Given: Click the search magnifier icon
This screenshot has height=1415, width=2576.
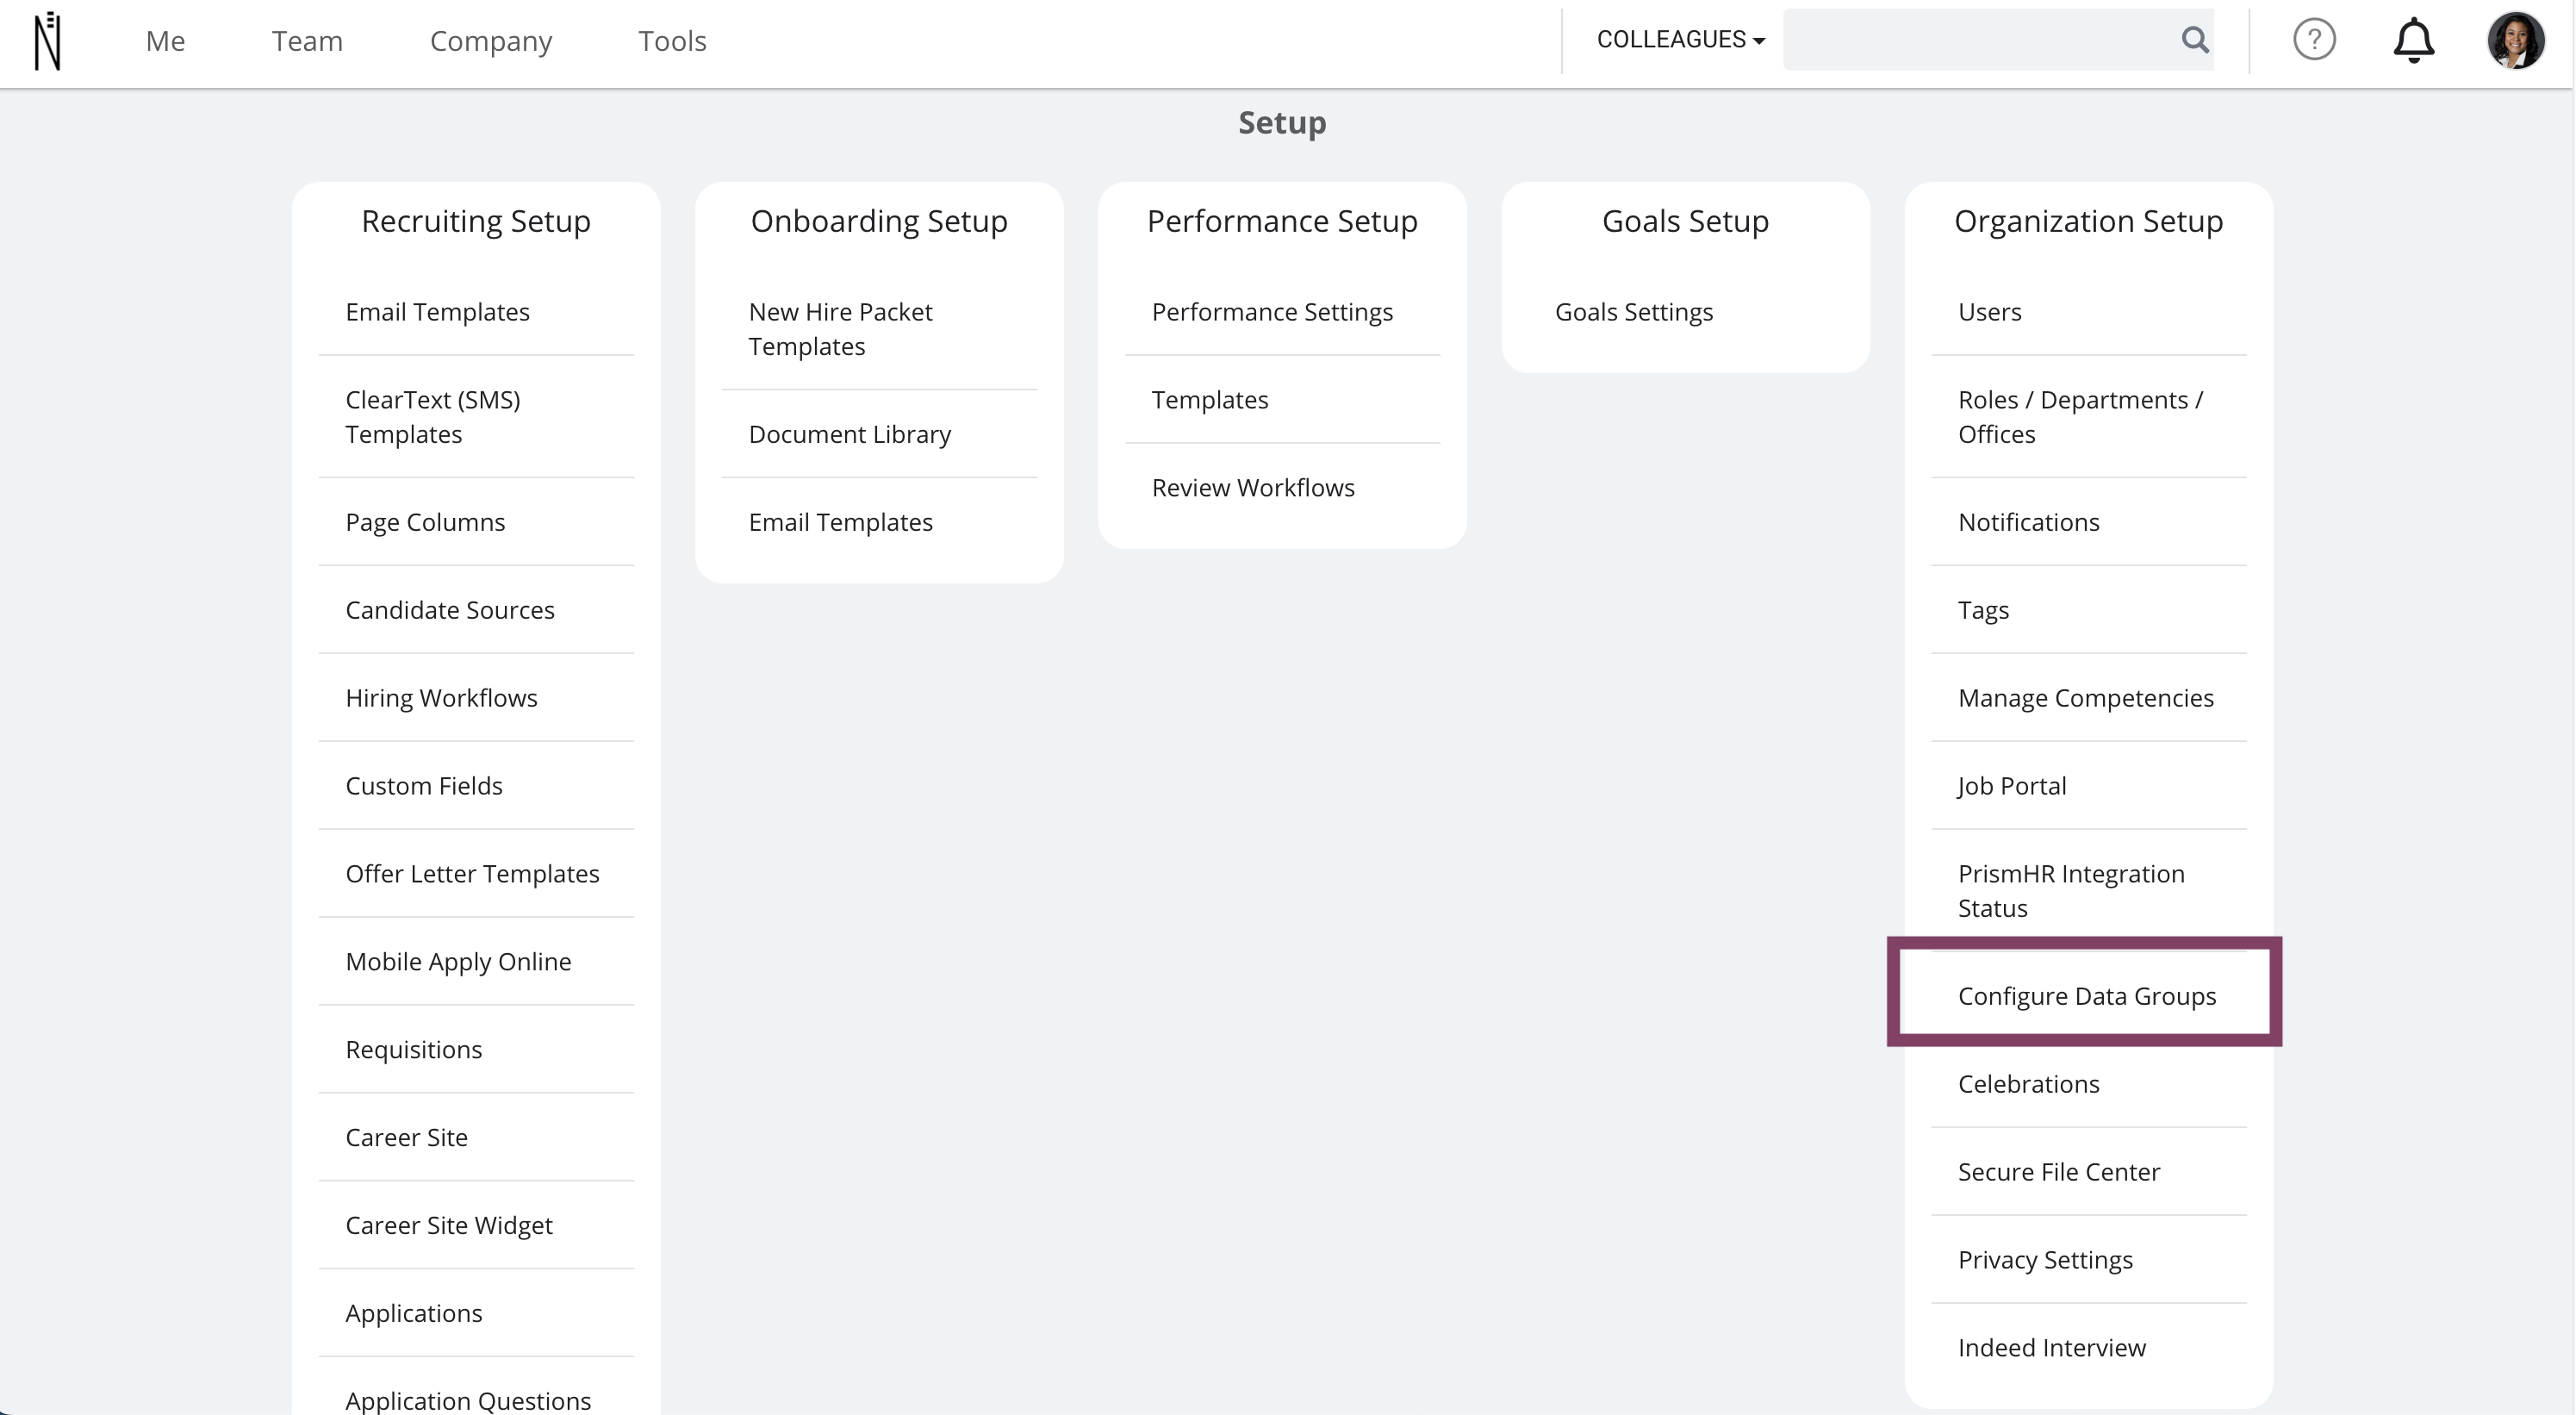Looking at the screenshot, I should click(x=2194, y=40).
